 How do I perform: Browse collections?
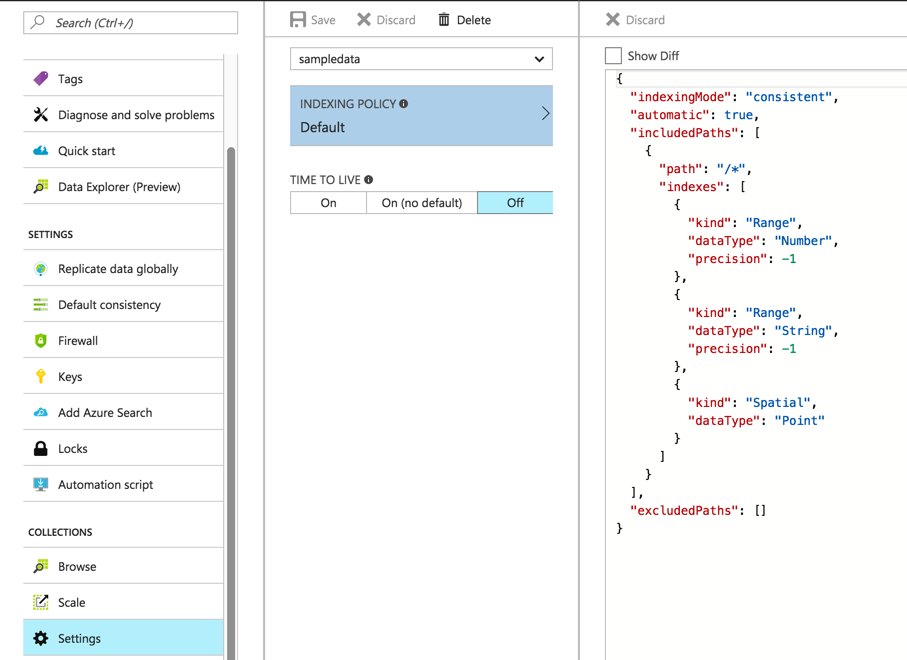pos(123,566)
